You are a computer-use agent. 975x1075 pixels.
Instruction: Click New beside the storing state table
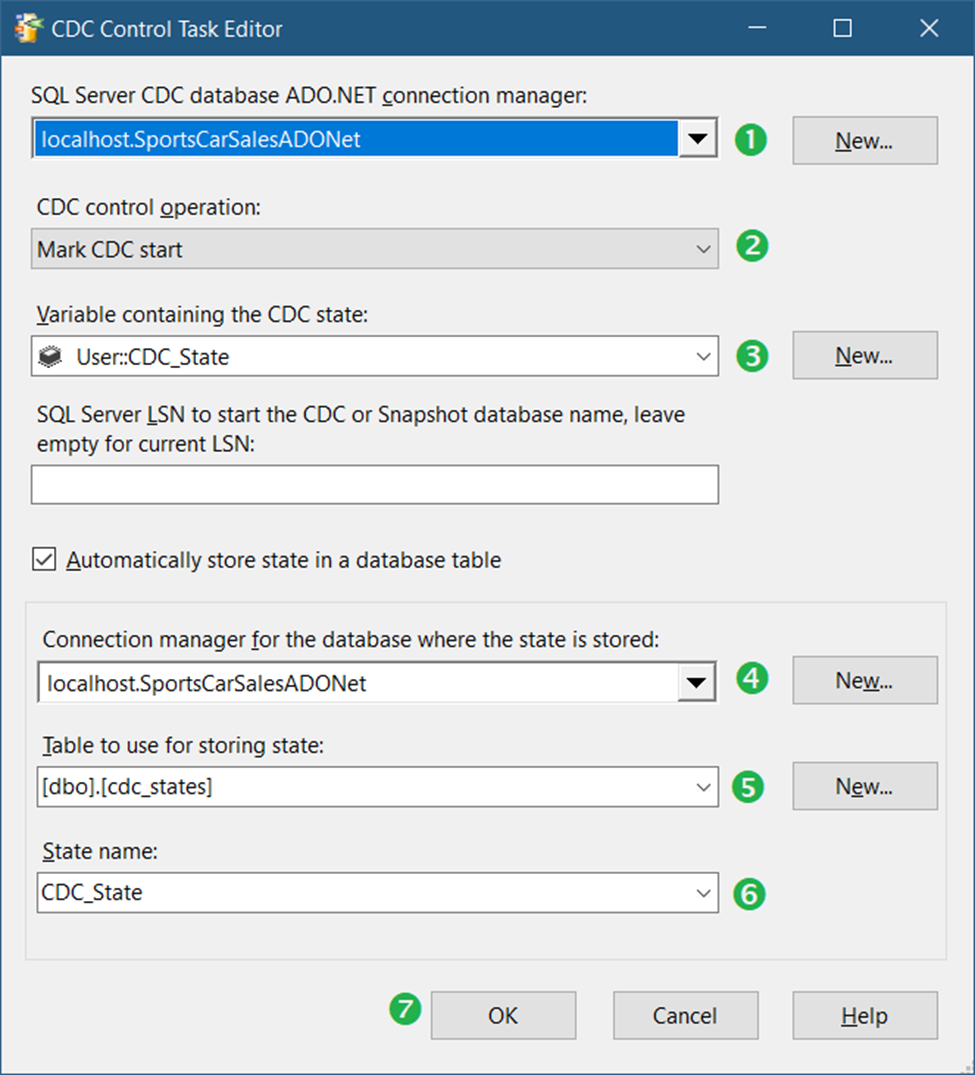tap(864, 786)
